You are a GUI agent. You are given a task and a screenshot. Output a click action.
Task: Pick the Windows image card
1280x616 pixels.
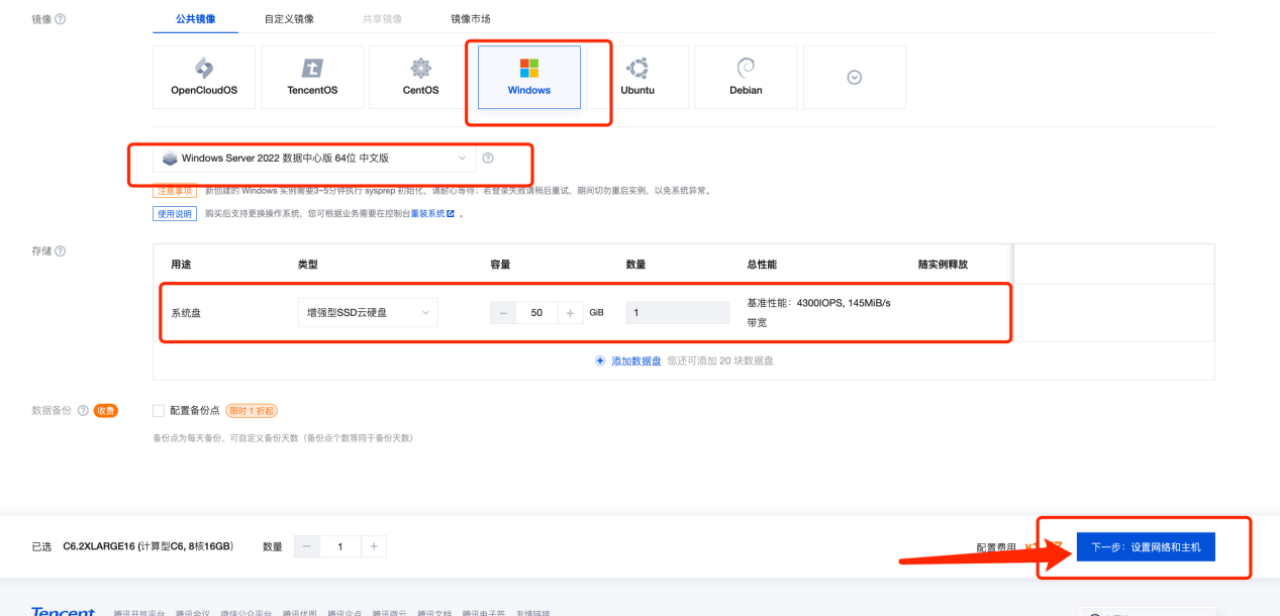coord(529,77)
